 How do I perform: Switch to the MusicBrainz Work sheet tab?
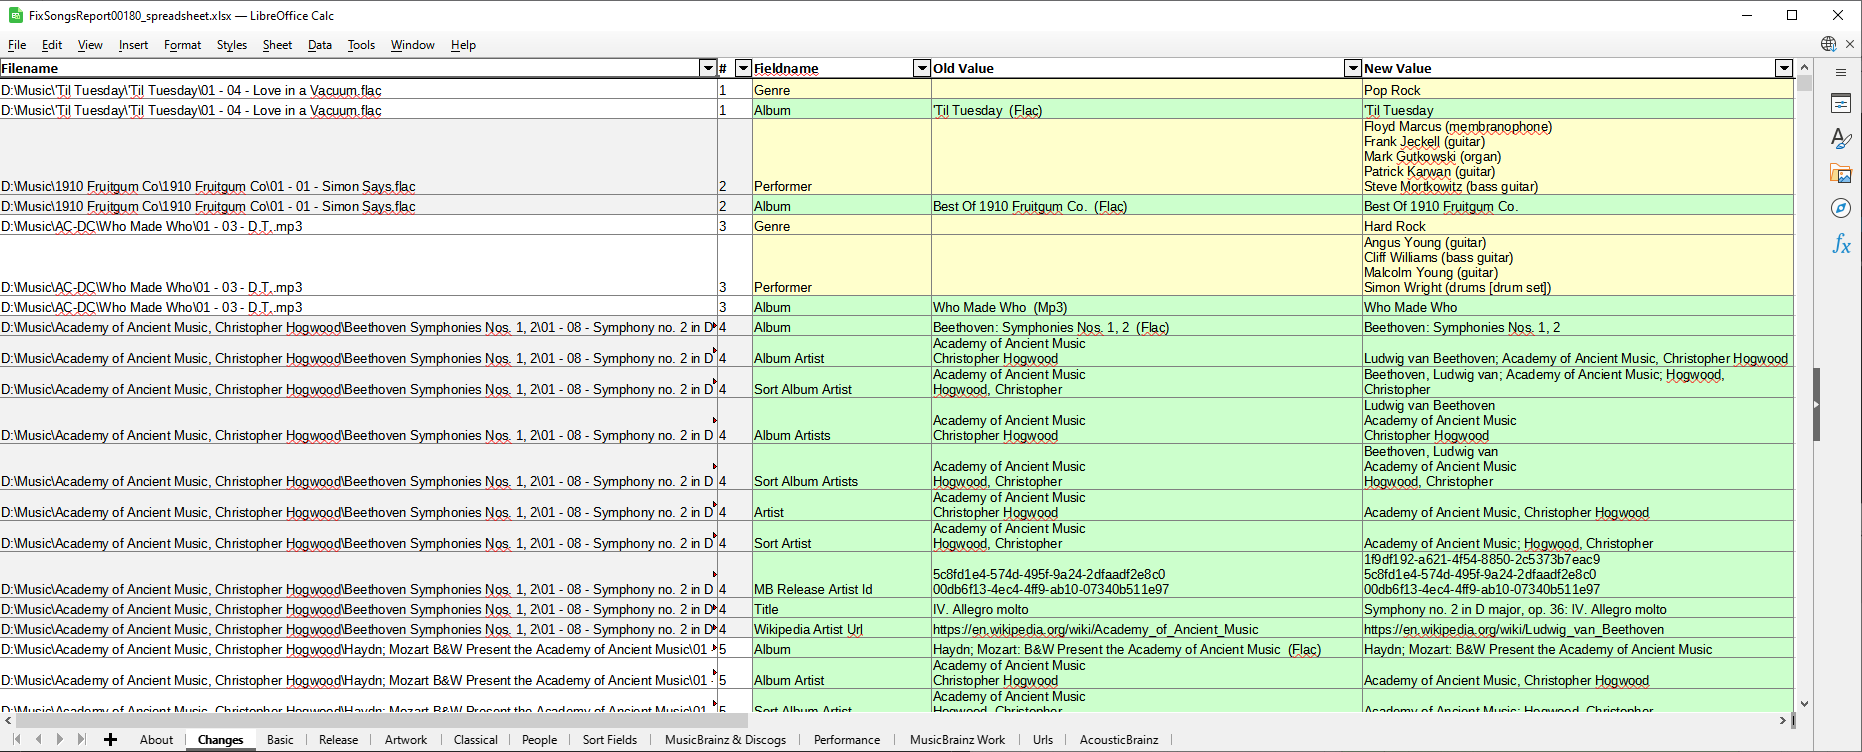[957, 740]
